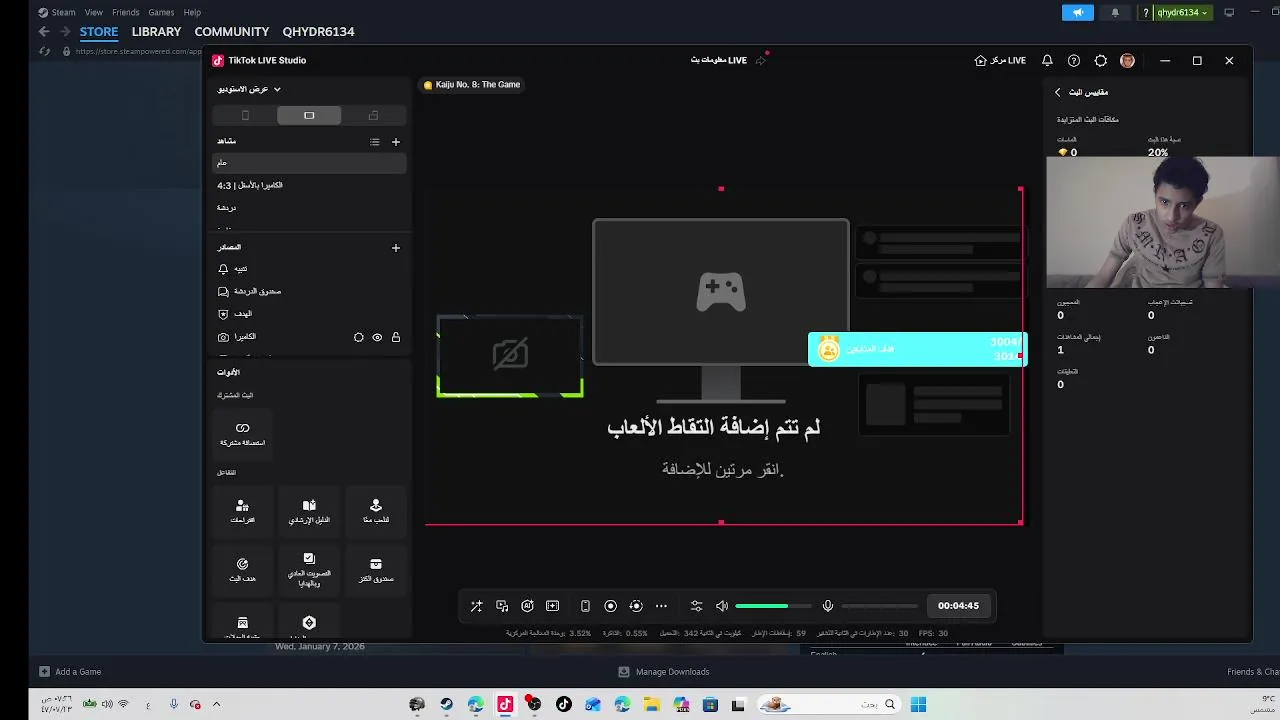Open the لنلعب معًا play together tool
This screenshot has height=720, width=1280.
pos(376,511)
